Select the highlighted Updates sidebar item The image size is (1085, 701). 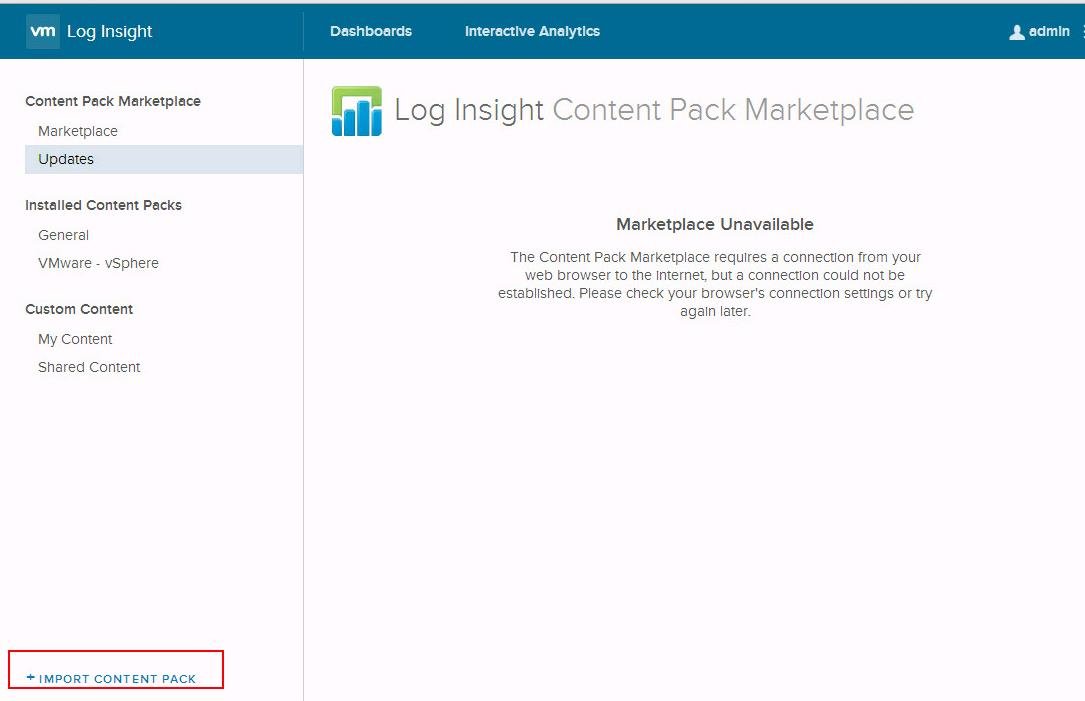click(x=66, y=159)
